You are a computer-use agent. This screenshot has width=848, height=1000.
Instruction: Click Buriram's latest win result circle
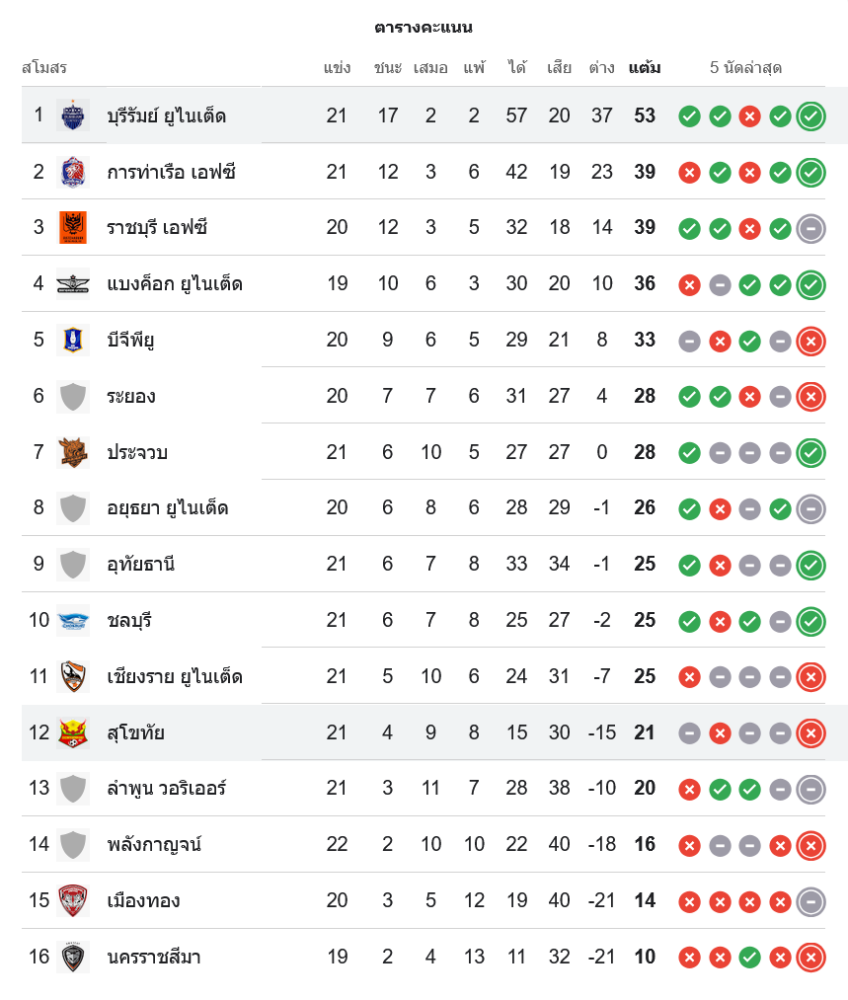pos(811,116)
